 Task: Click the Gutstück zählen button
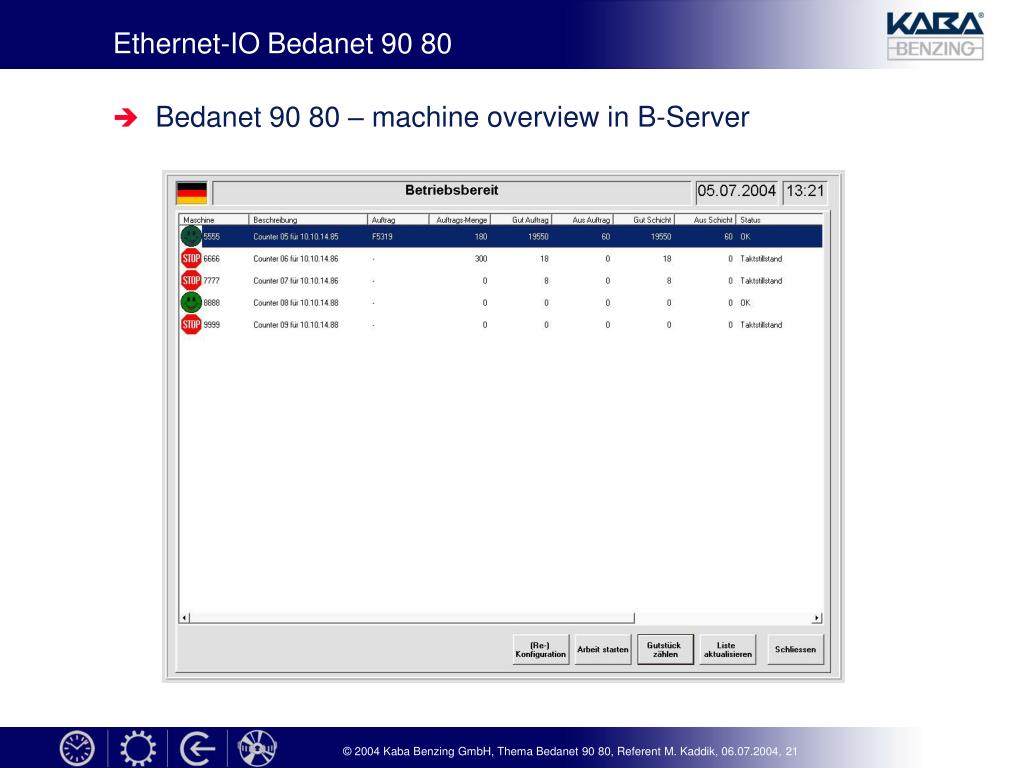[665, 650]
